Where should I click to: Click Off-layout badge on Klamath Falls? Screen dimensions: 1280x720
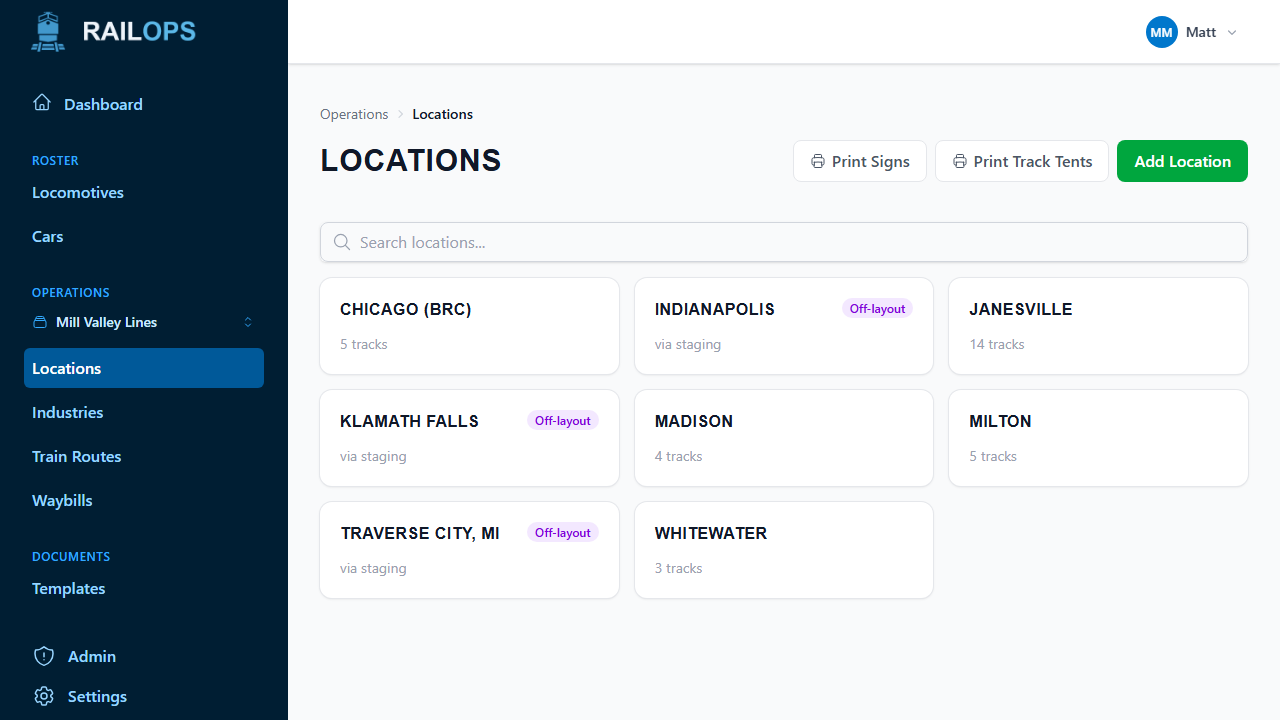(563, 421)
